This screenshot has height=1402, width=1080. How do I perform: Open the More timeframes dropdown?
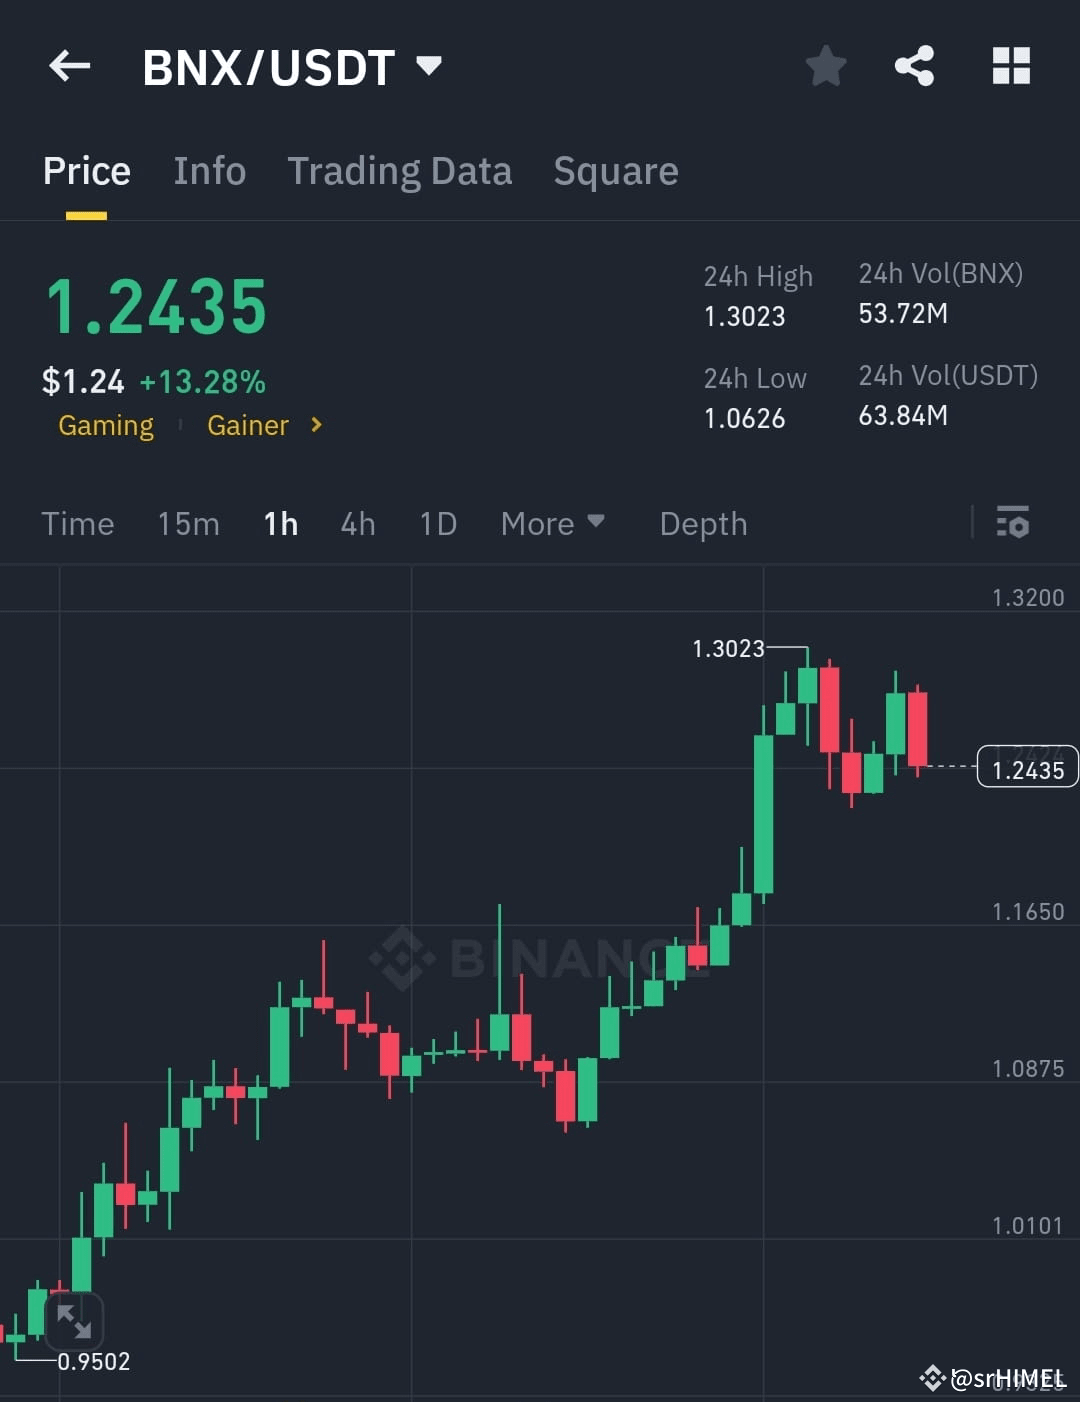coord(553,523)
